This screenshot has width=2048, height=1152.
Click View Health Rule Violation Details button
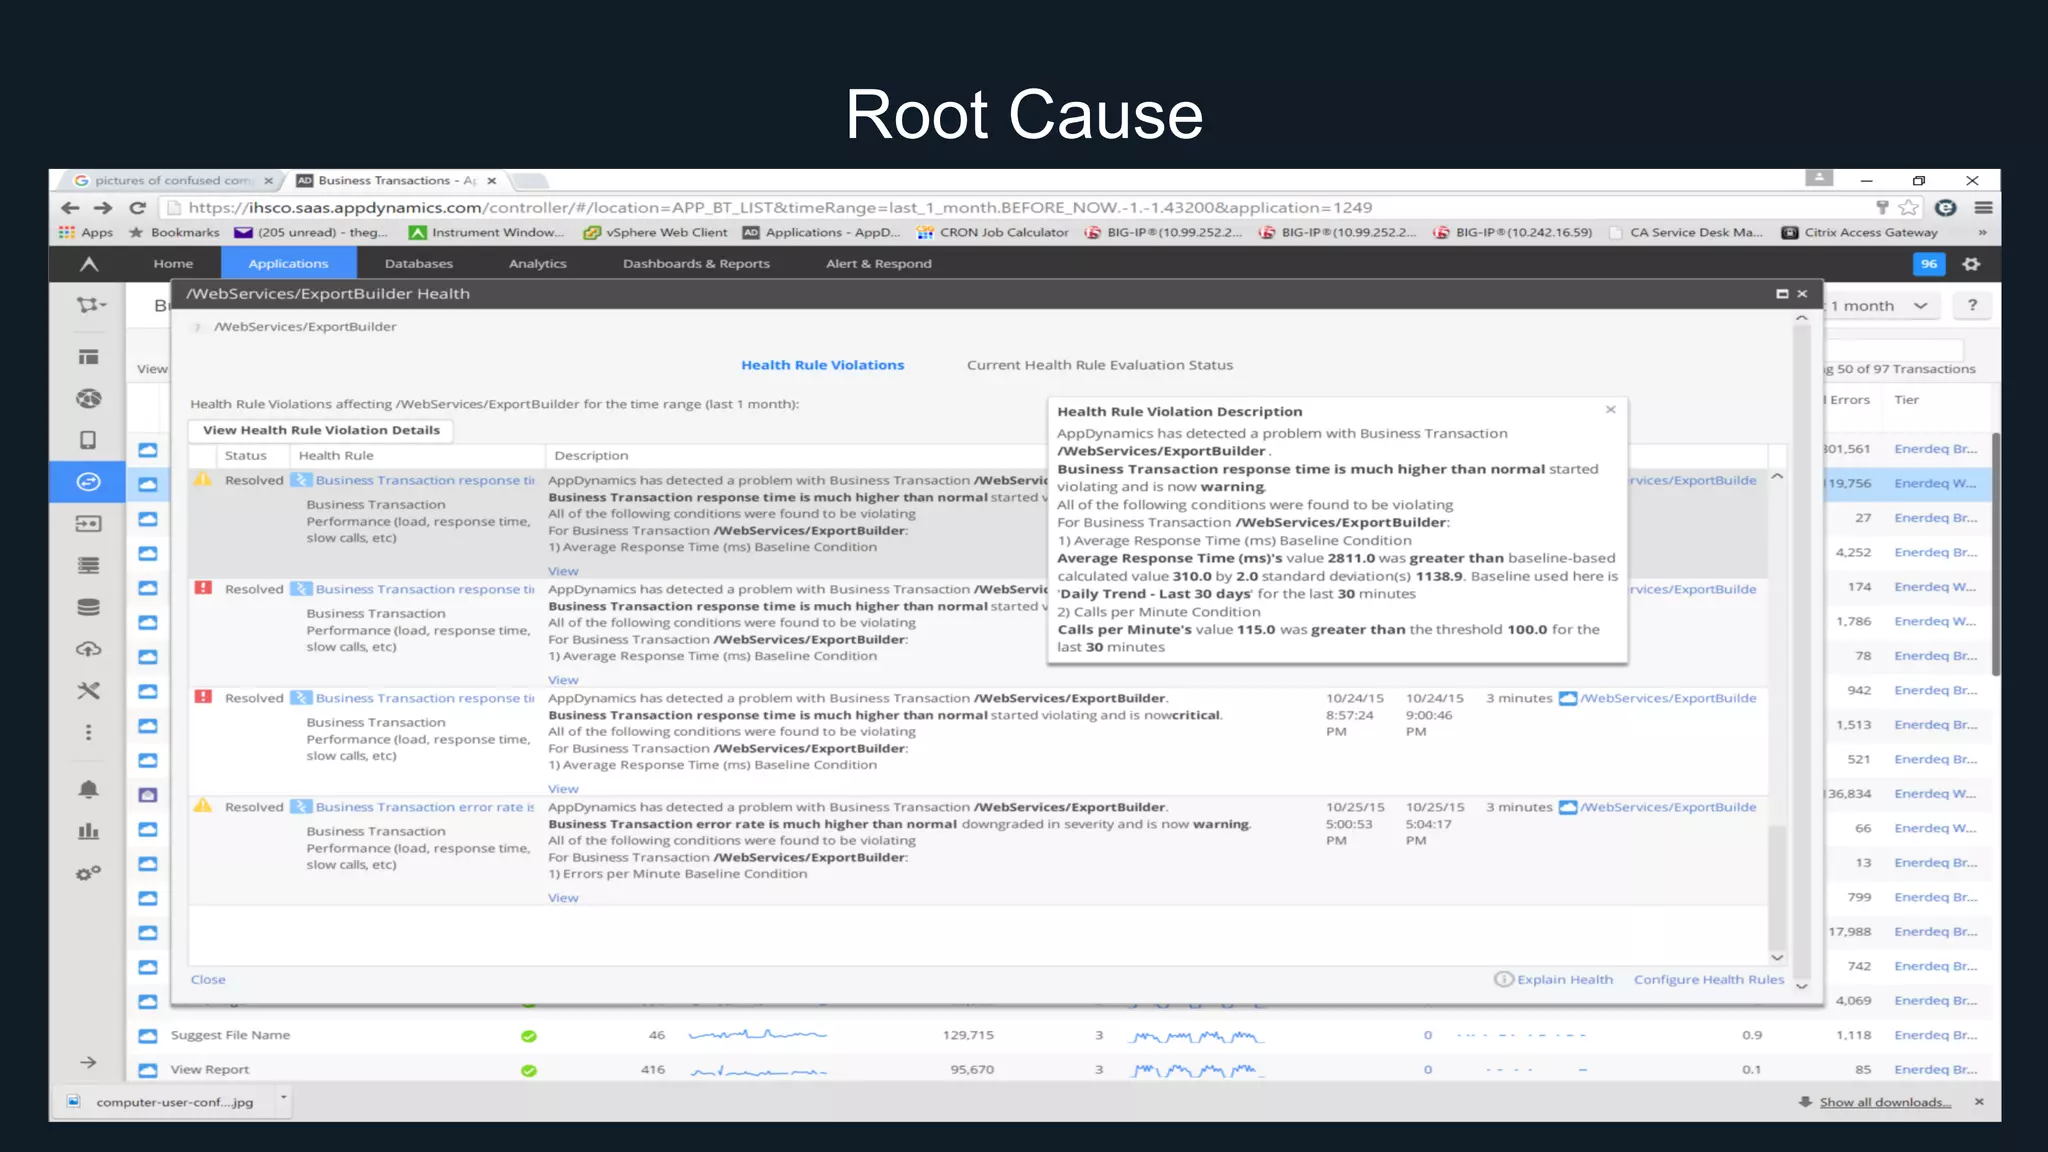(321, 430)
